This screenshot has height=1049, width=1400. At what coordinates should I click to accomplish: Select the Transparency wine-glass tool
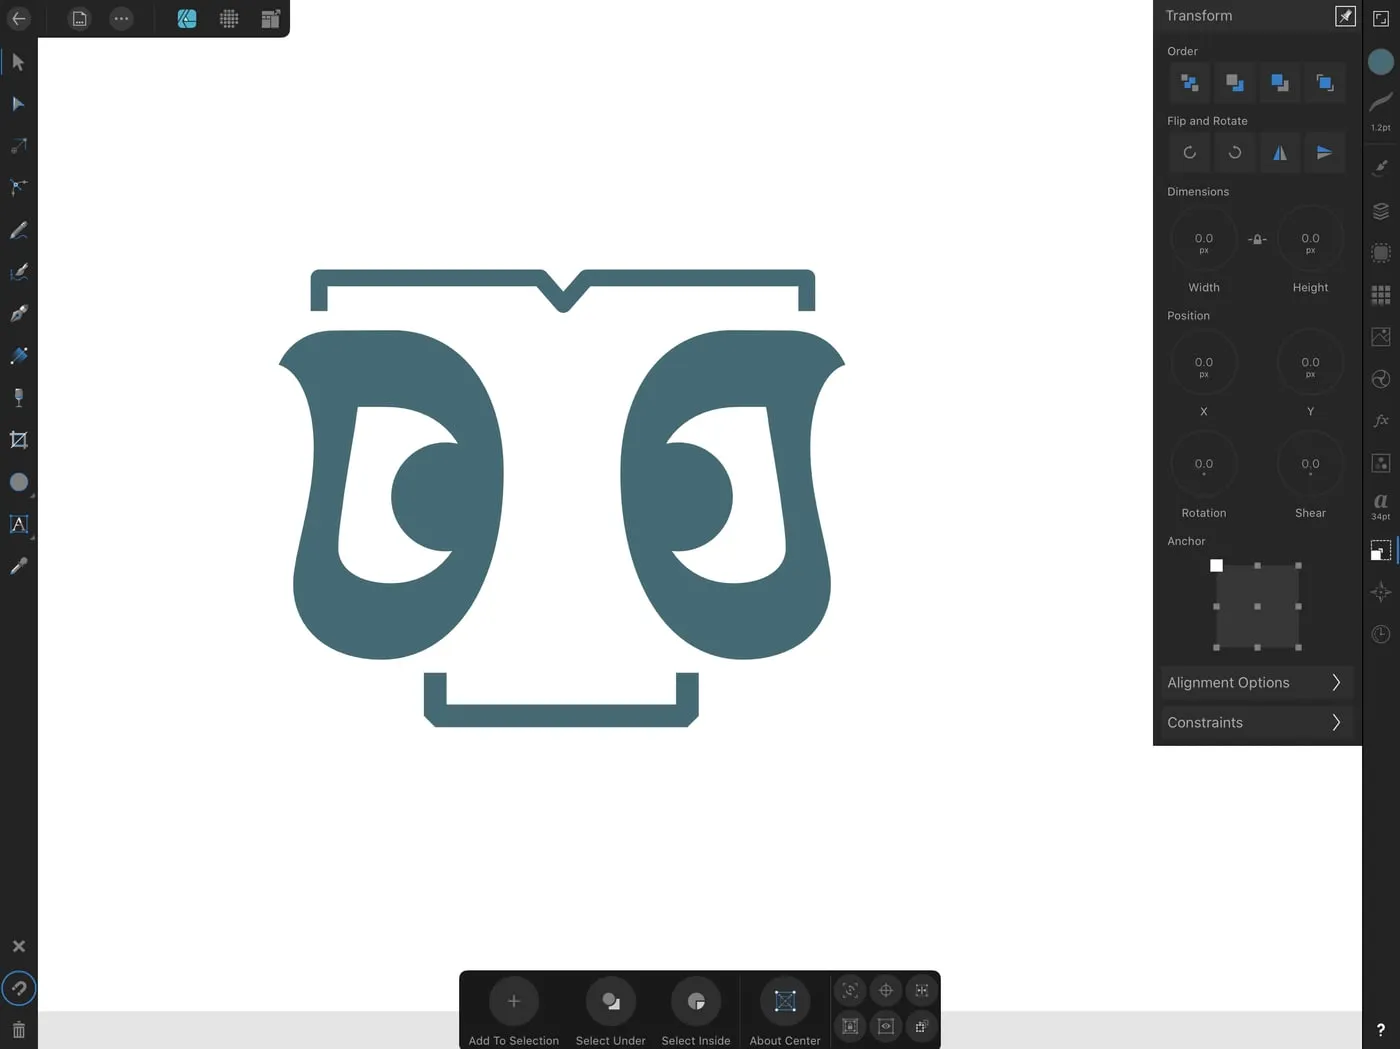tap(18, 398)
